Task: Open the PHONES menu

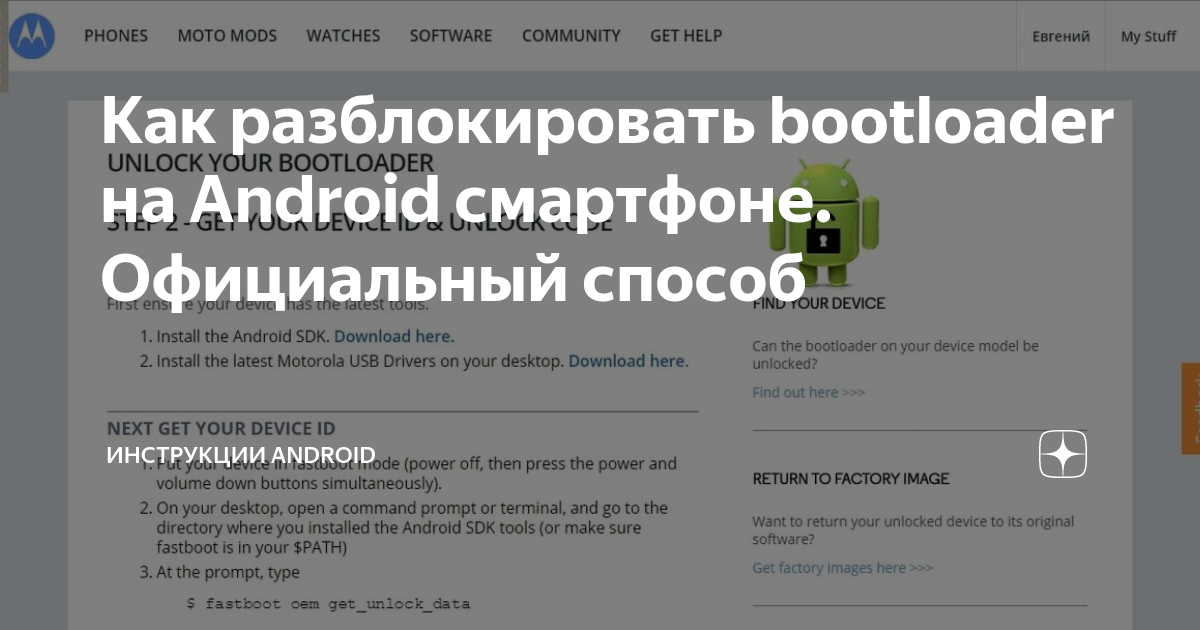Action: coord(116,36)
